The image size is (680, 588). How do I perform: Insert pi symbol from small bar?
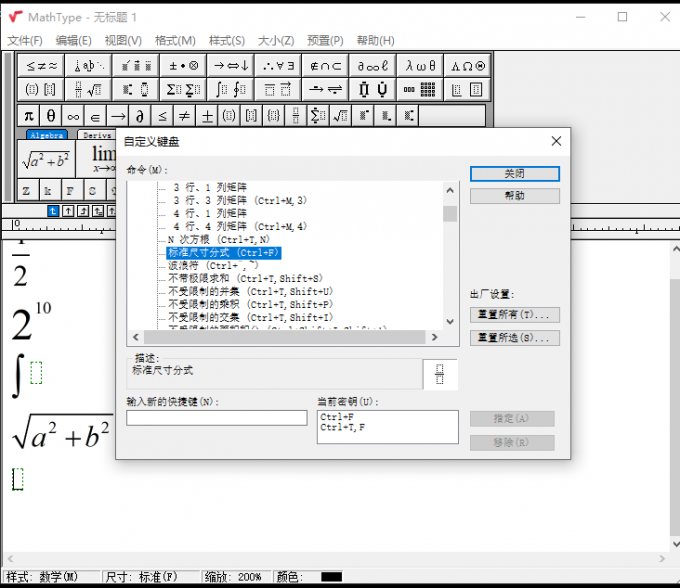point(29,116)
